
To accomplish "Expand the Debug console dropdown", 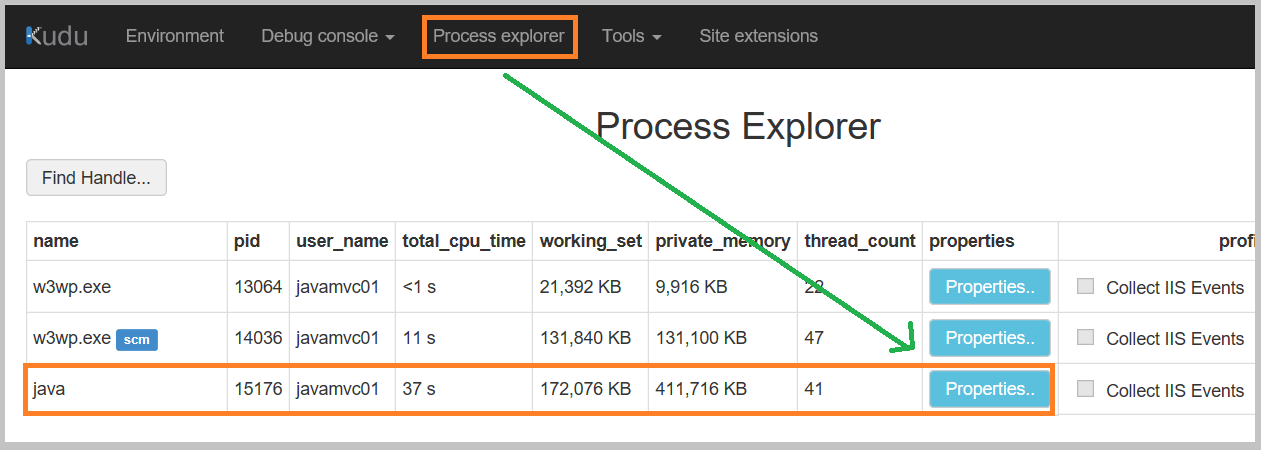I will [327, 36].
